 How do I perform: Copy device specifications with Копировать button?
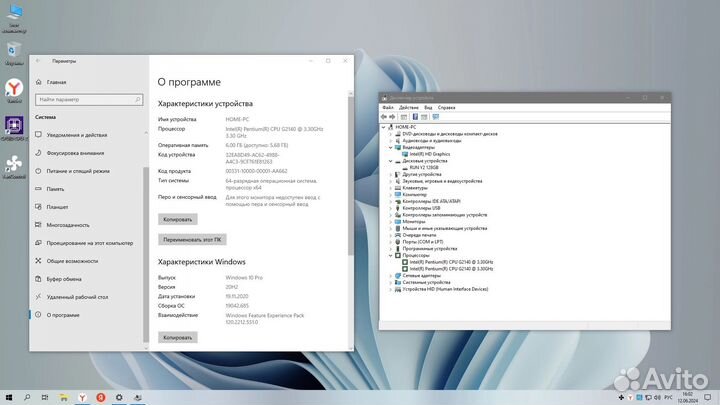tap(178, 219)
